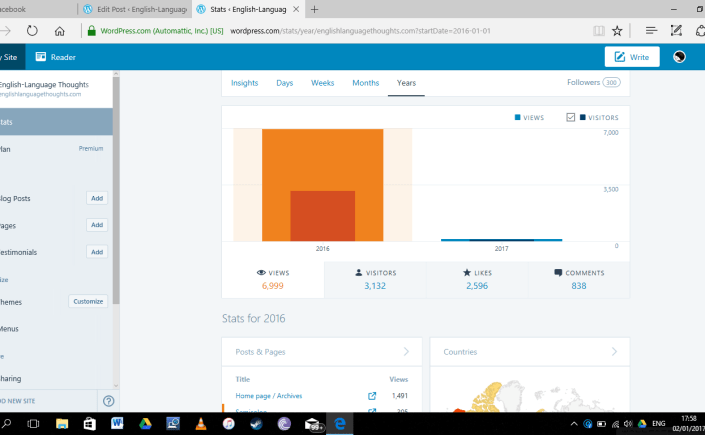Open the user profile avatar
This screenshot has width=705, height=435.
[680, 57]
